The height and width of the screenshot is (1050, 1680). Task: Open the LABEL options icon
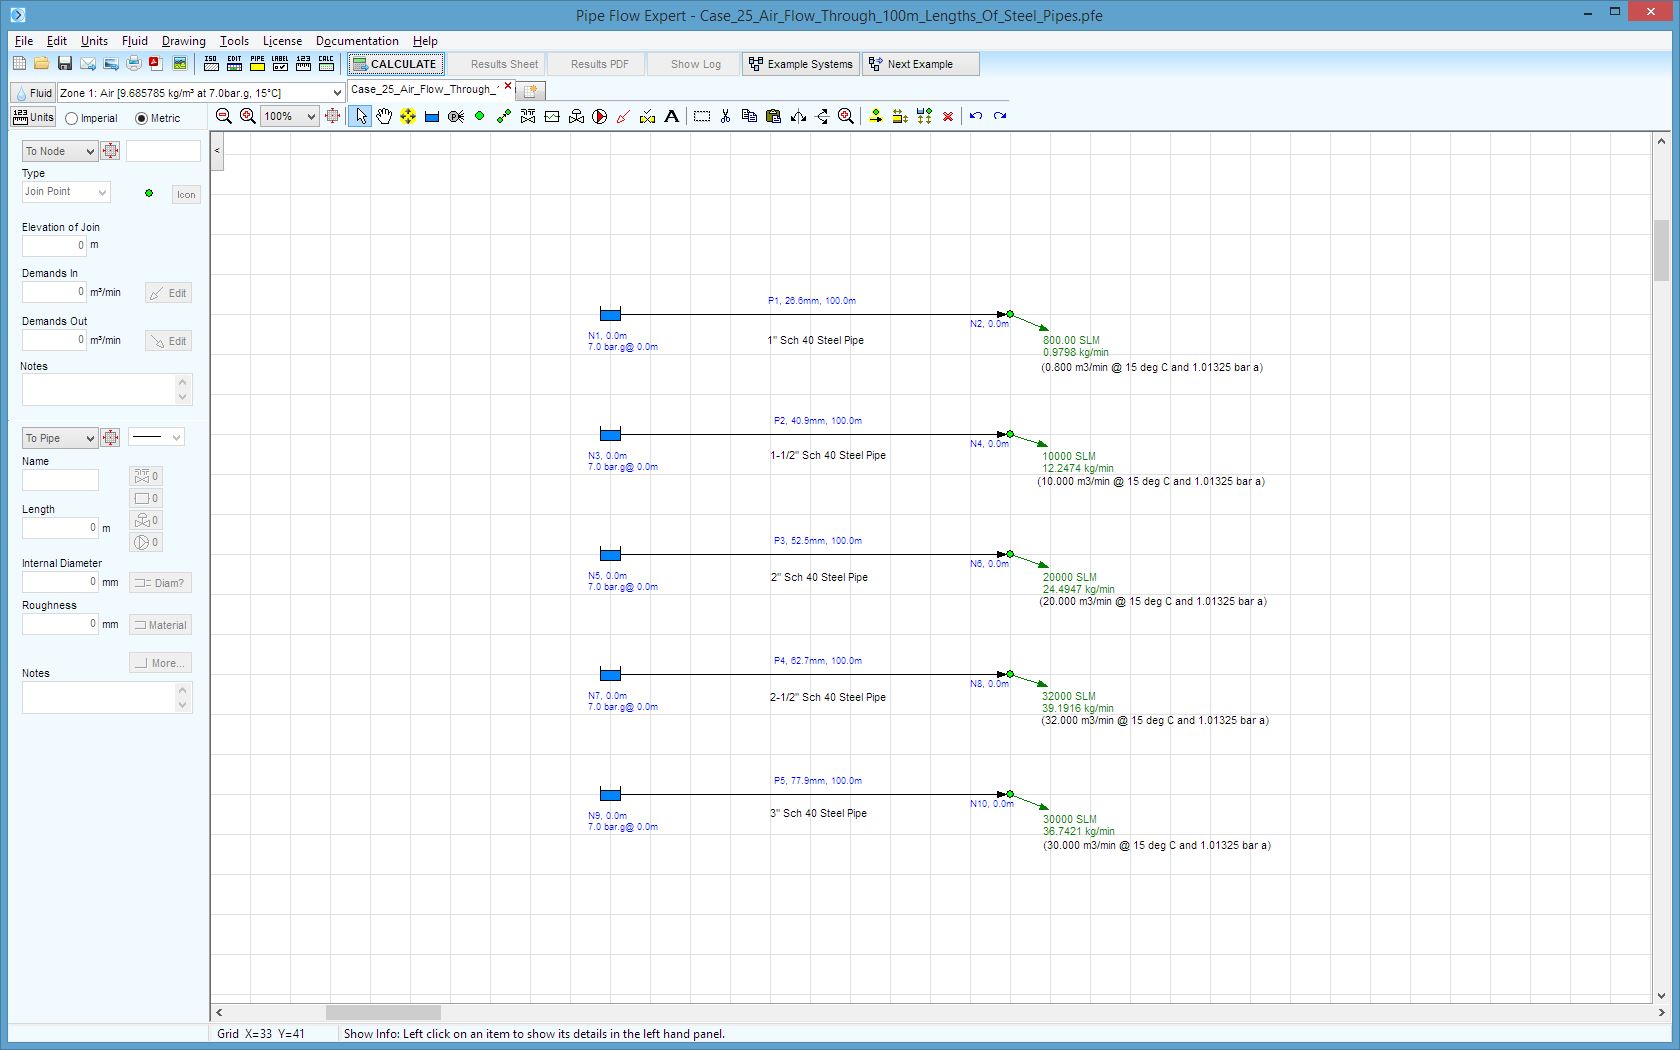pyautogui.click(x=280, y=63)
